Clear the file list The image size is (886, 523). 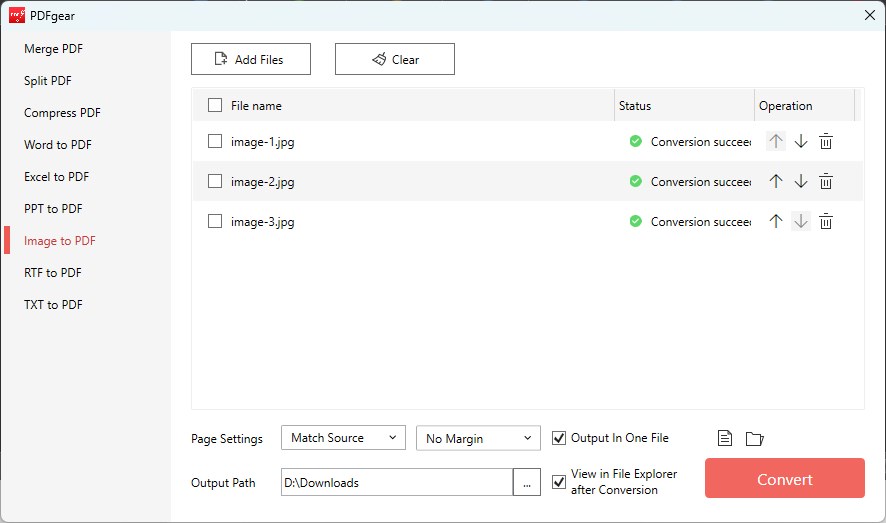coord(395,59)
